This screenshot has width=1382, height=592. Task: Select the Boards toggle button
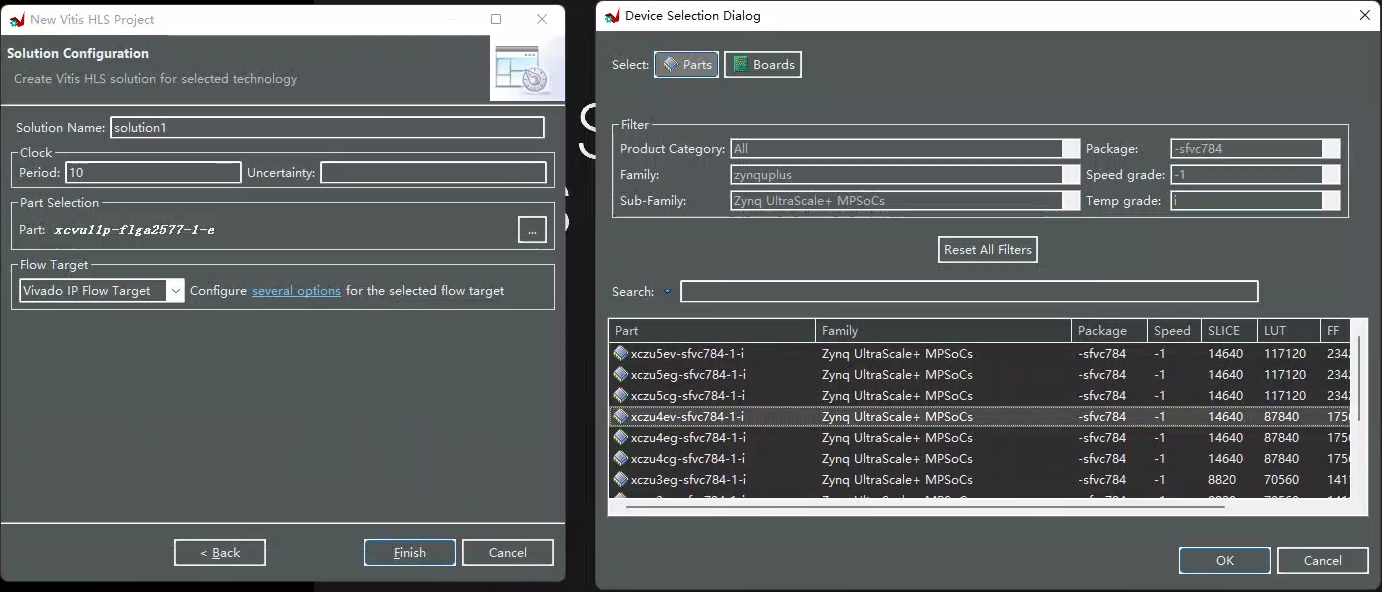(763, 64)
